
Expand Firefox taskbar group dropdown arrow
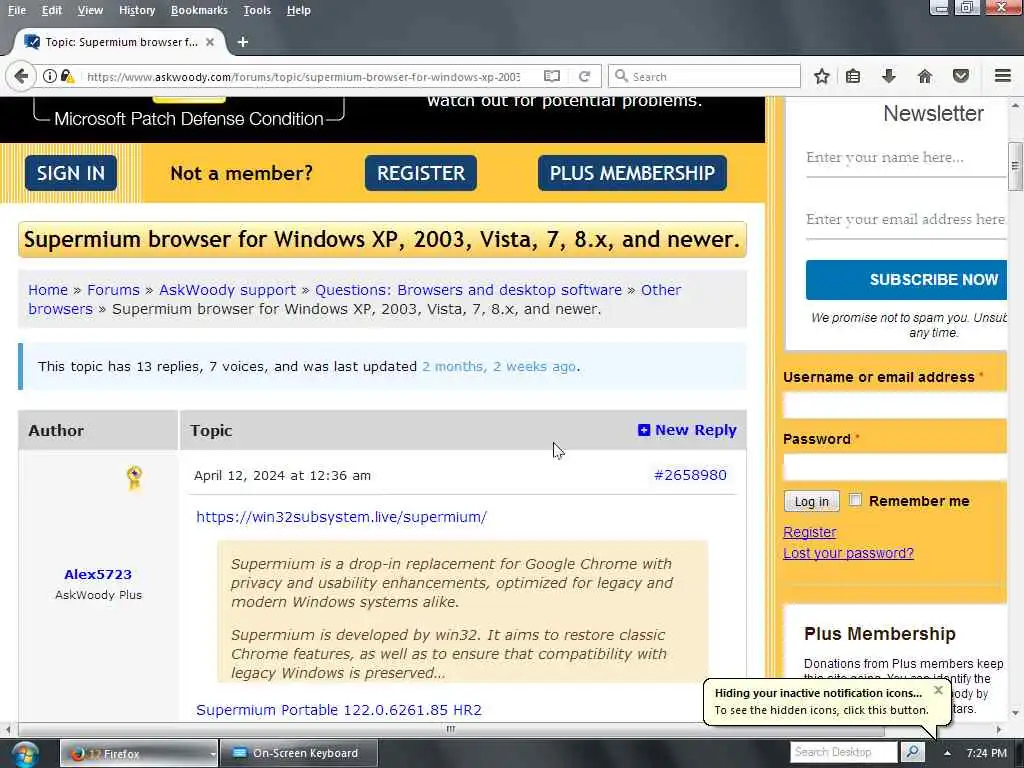(x=213, y=754)
